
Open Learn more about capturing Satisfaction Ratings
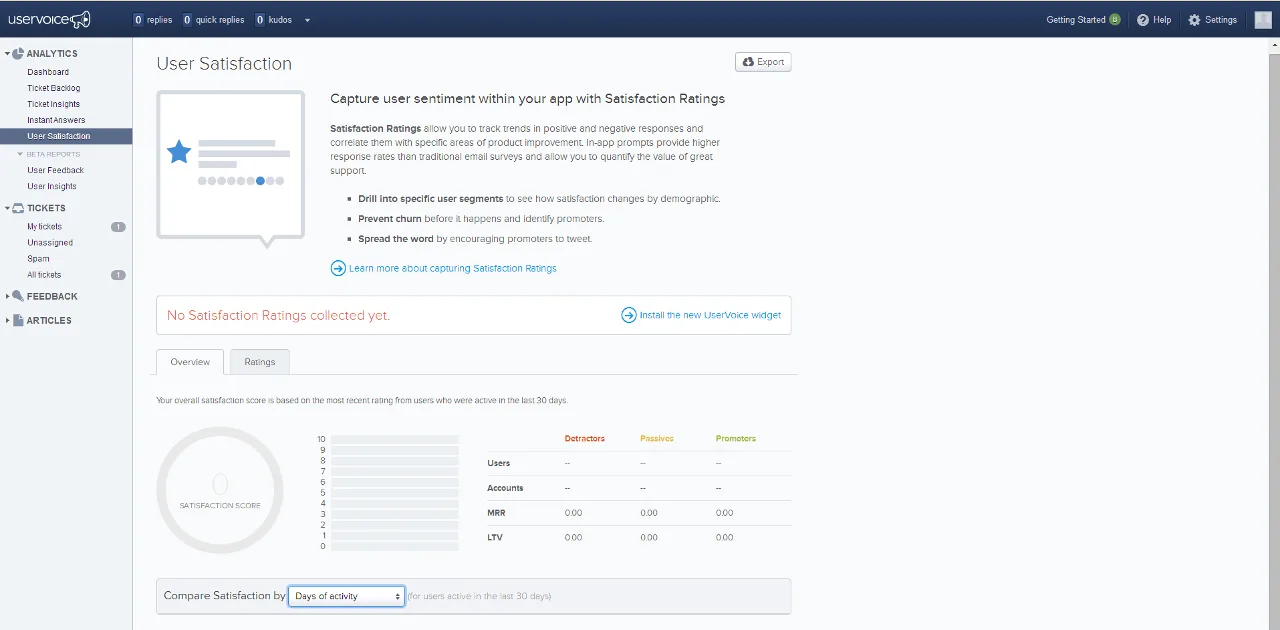tap(453, 268)
